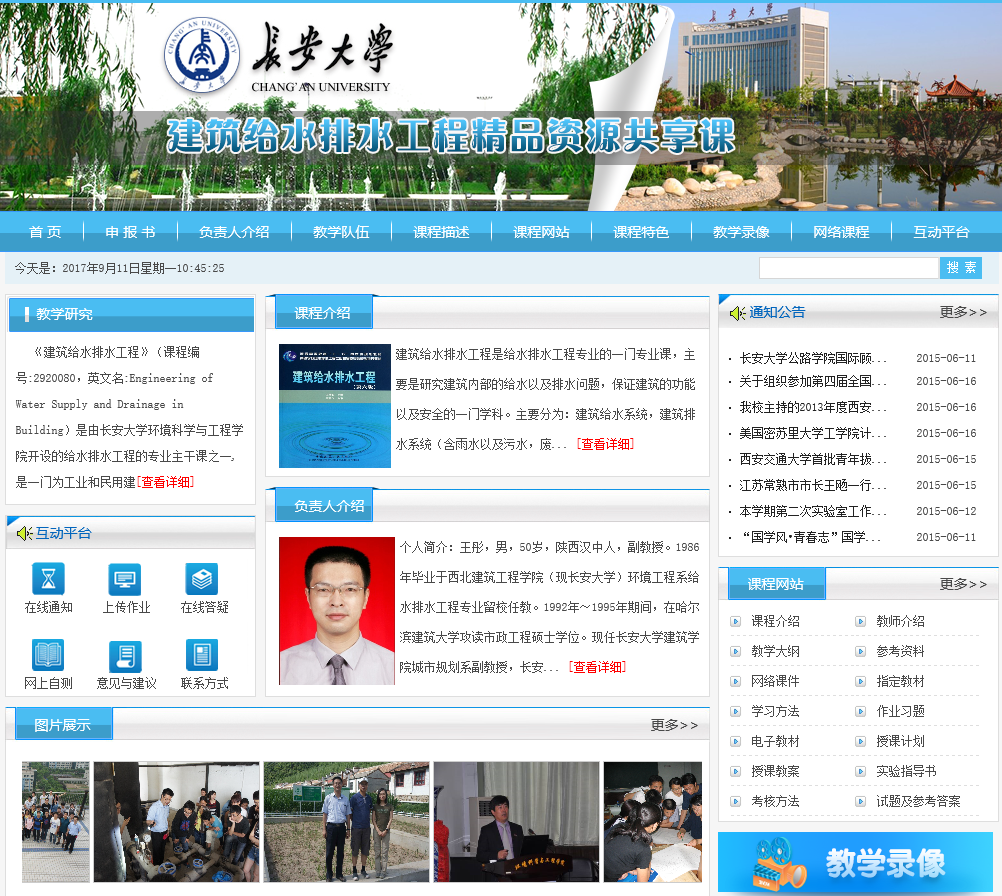Click the 教学录像 film camera banner
1002x896 pixels.
pyautogui.click(x=855, y=863)
